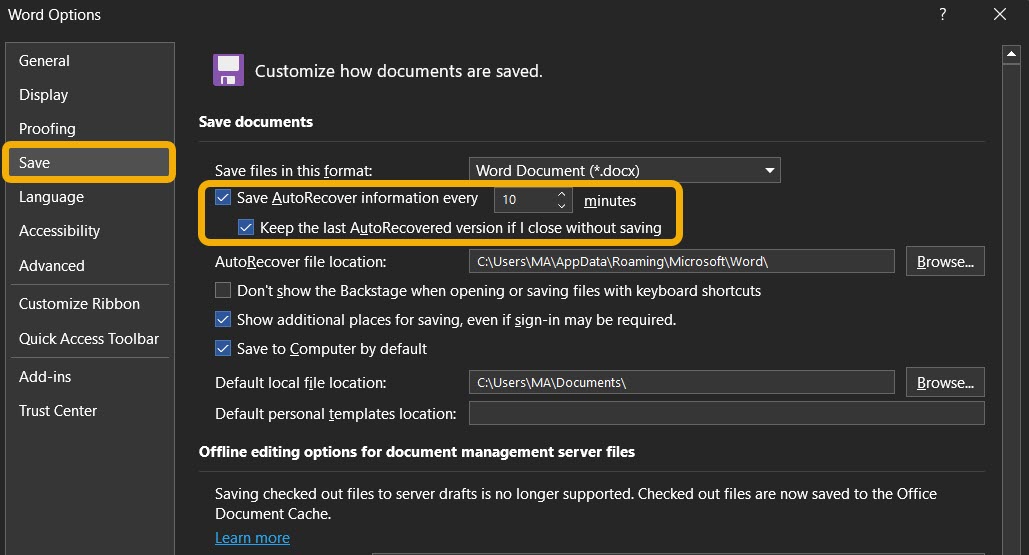Click the Save documents section heading

click(256, 121)
